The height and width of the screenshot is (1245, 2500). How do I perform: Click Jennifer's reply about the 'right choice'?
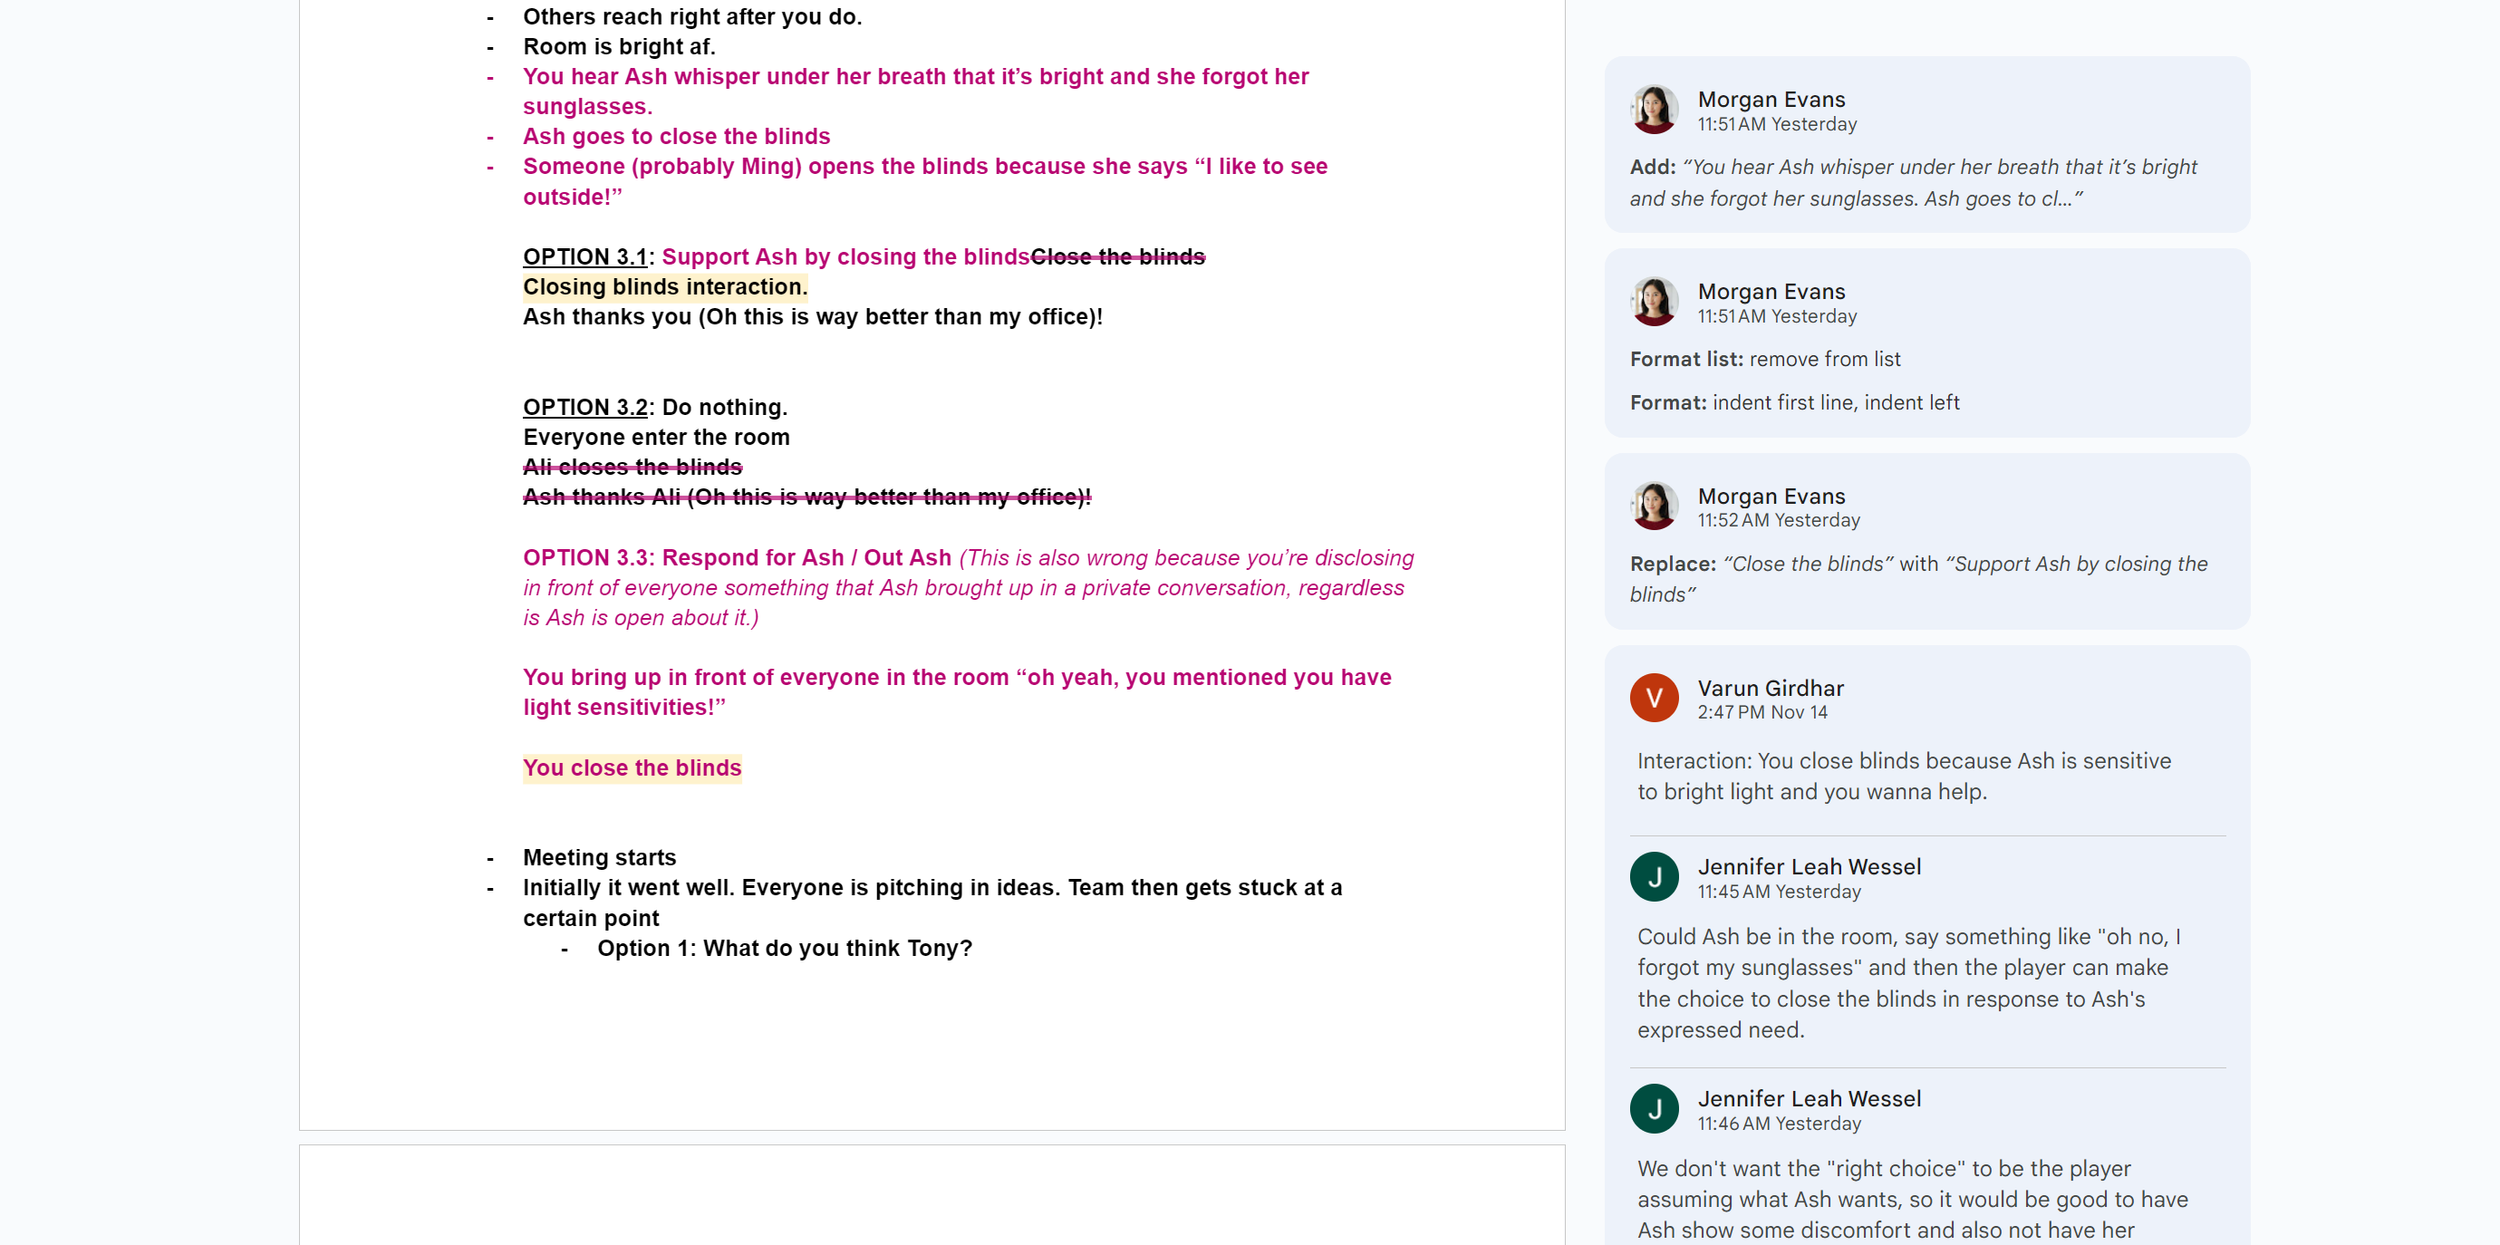(1911, 1199)
